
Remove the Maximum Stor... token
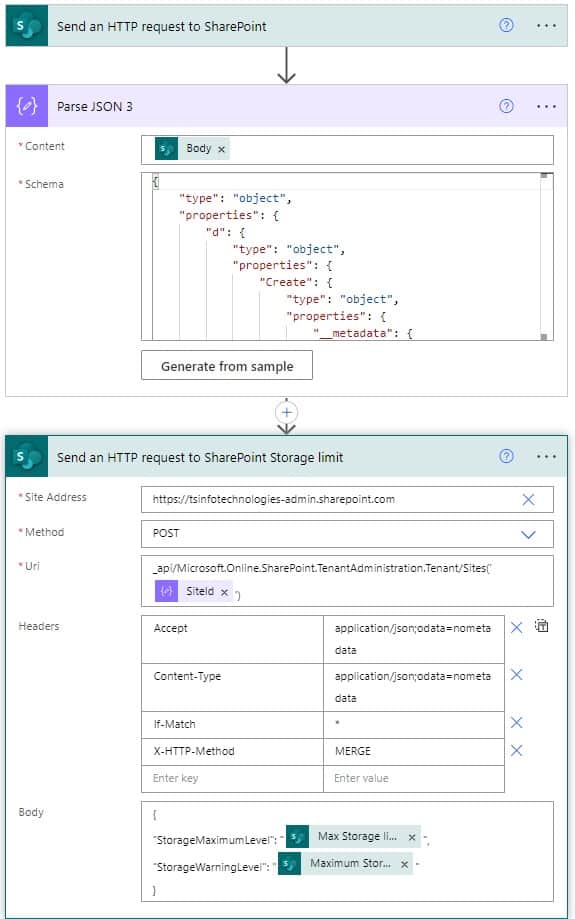[404, 864]
